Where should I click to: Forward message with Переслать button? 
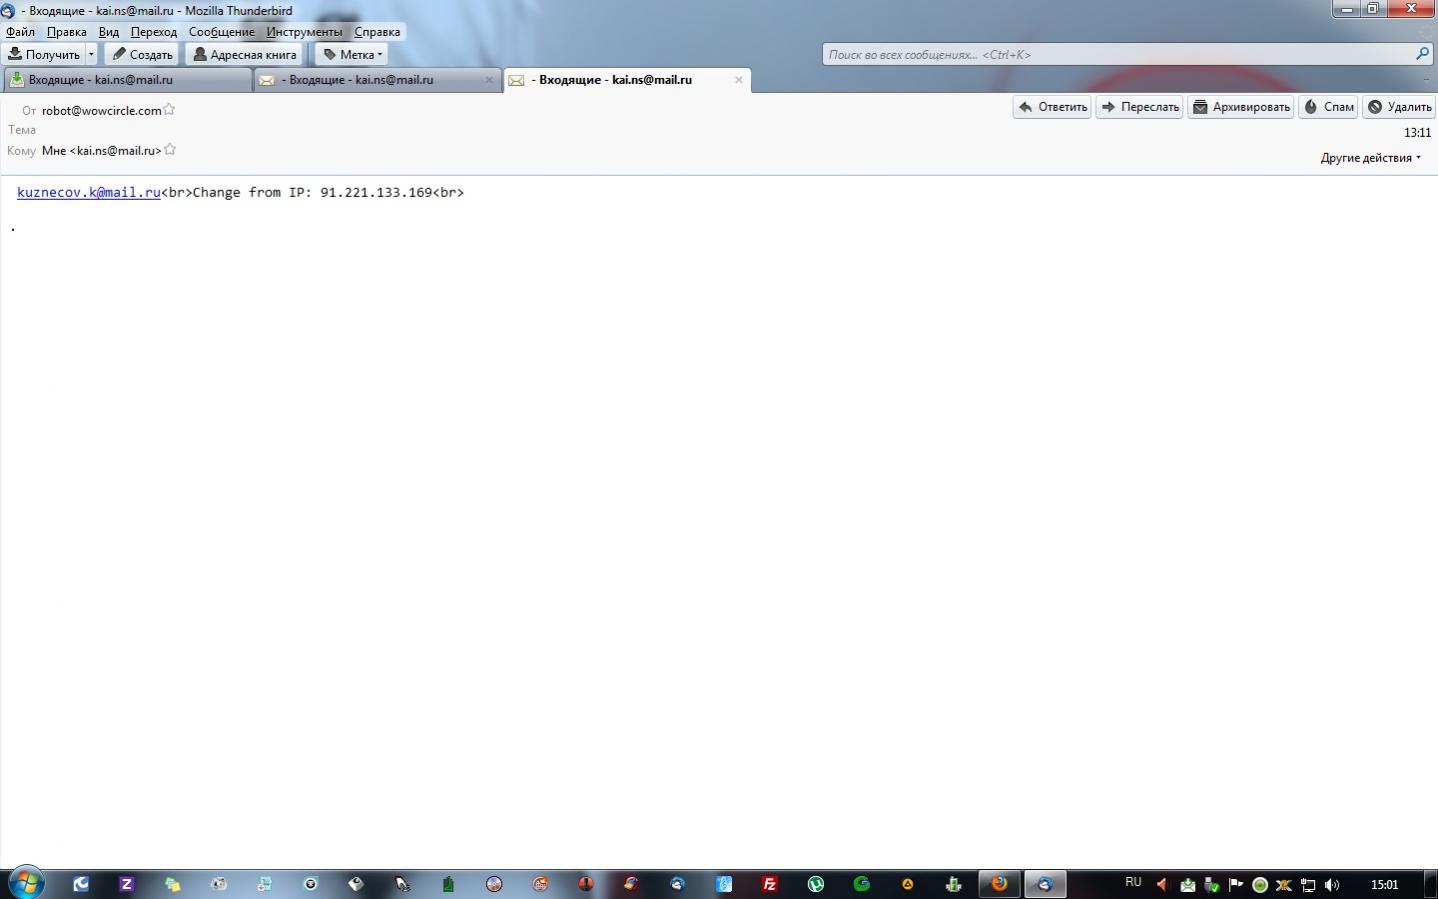click(1139, 107)
